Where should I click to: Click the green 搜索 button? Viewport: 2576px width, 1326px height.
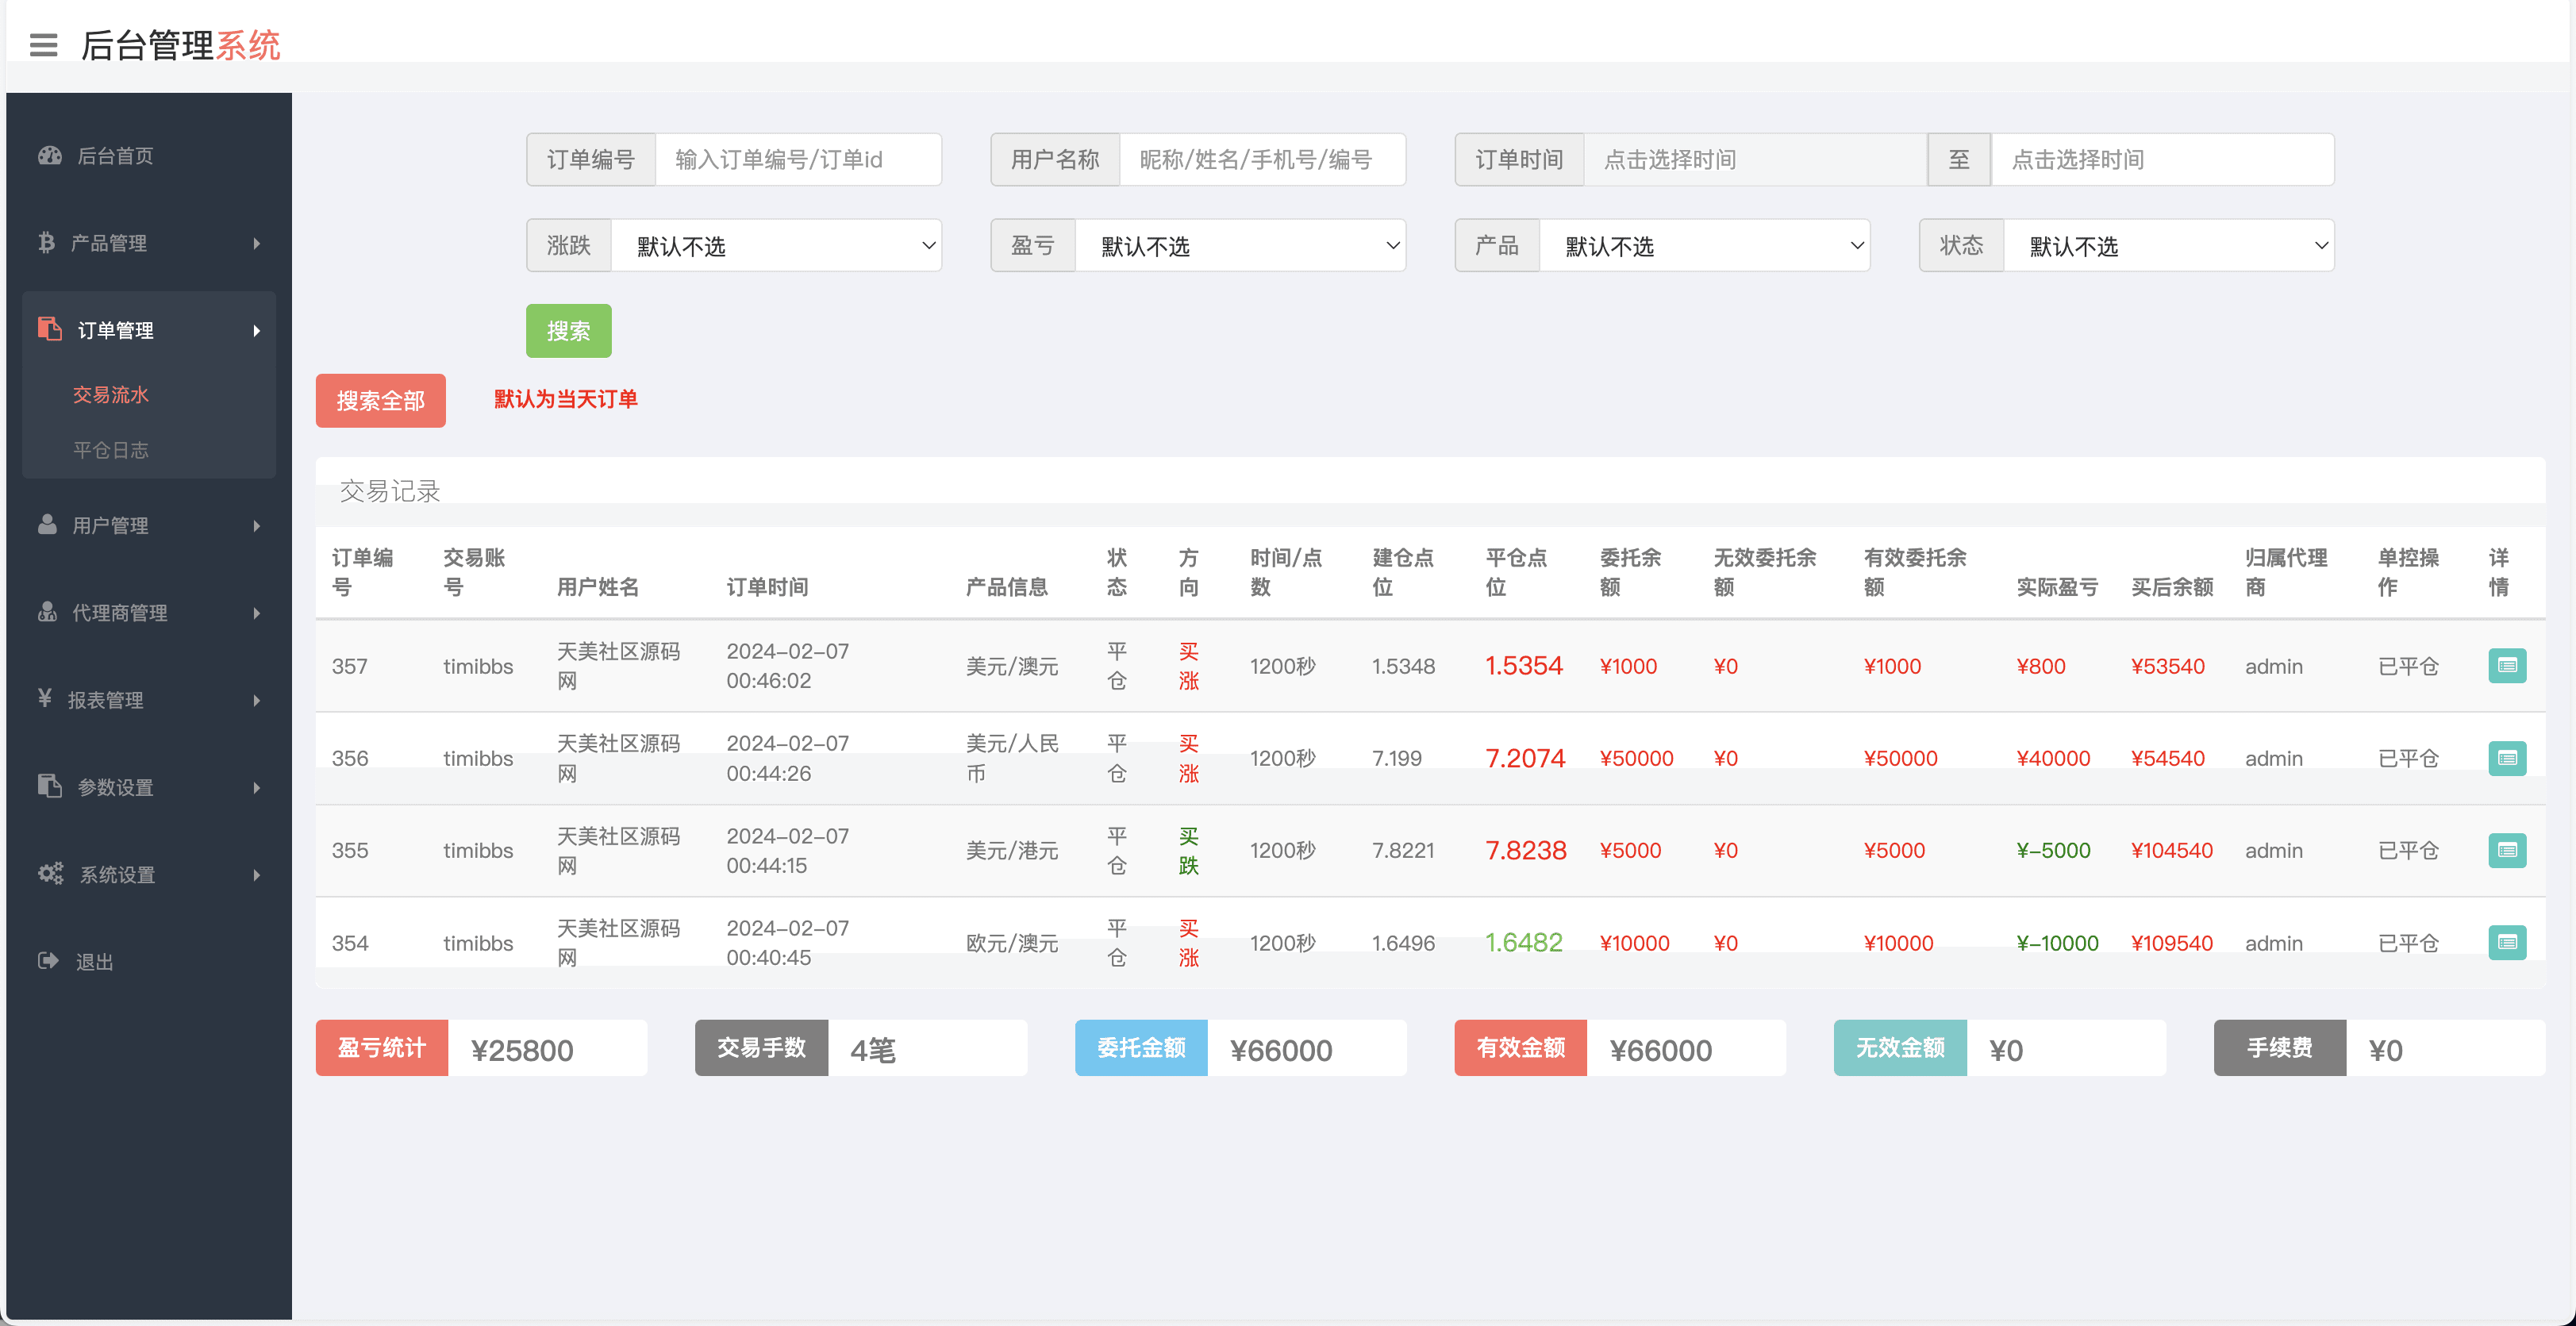(568, 331)
